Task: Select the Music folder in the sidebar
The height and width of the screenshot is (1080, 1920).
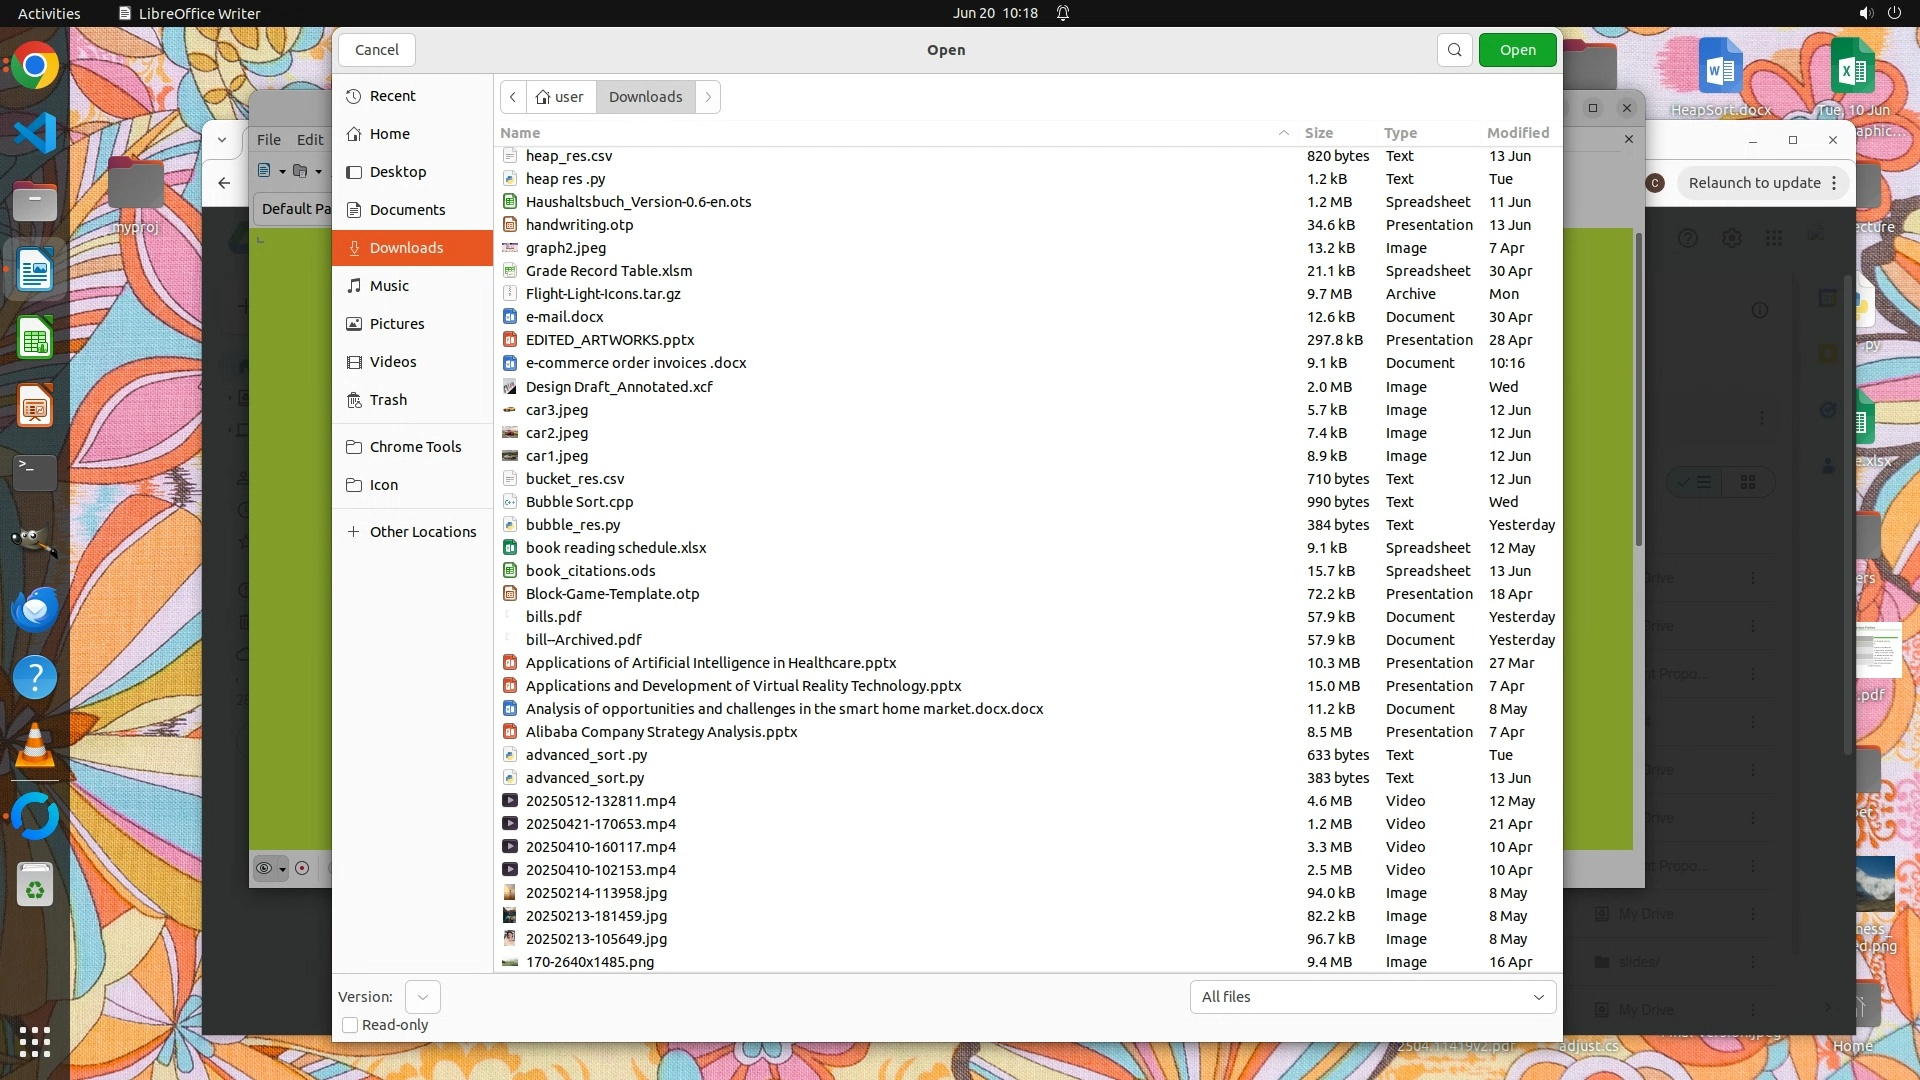Action: tap(389, 286)
